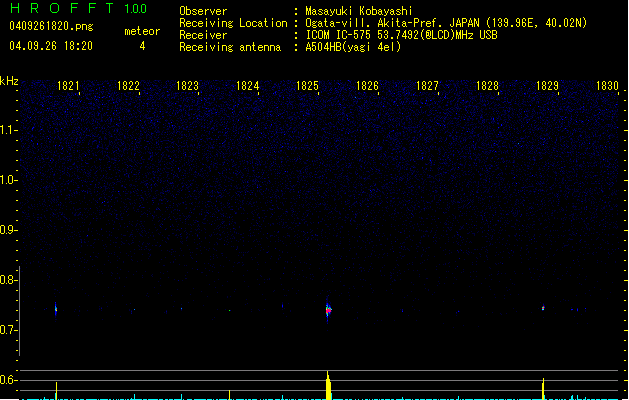
Task: Click the yellow peak under 1829
Action: pyautogui.click(x=543, y=388)
